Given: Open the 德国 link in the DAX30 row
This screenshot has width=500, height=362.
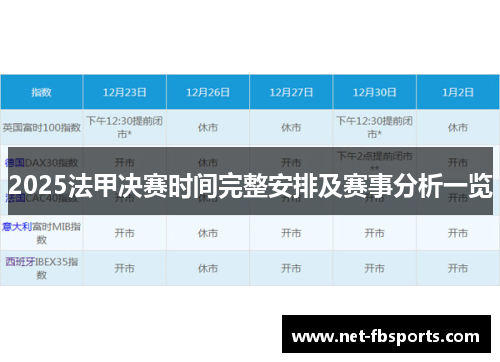Looking at the screenshot, I should pyautogui.click(x=15, y=163).
